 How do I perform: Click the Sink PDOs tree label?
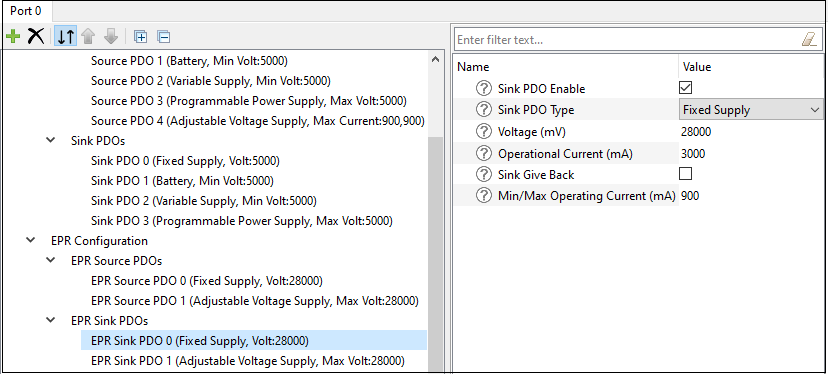coord(98,141)
